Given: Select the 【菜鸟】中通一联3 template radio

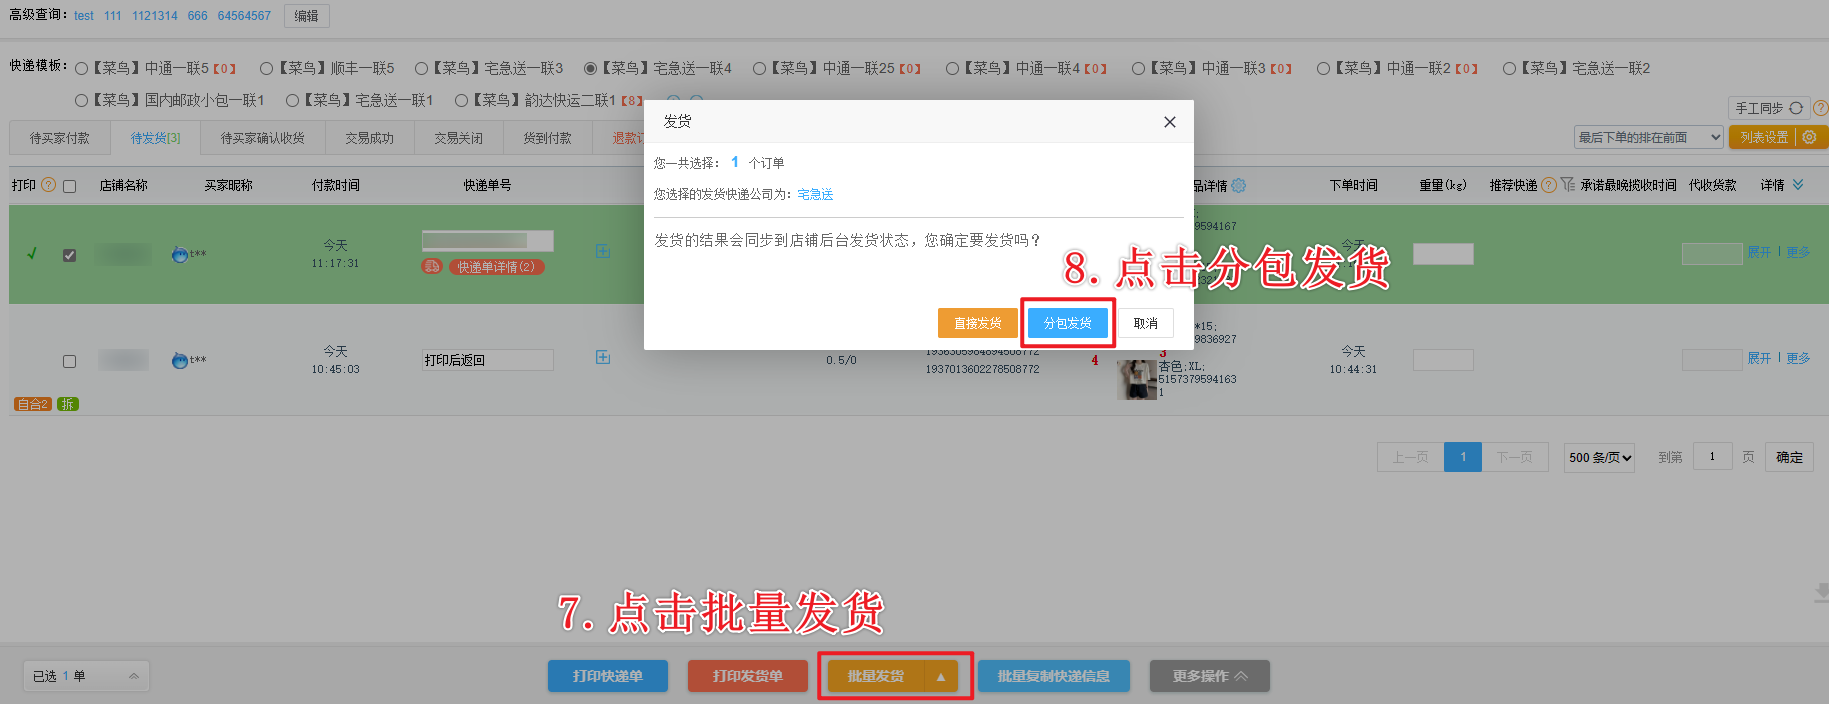Looking at the screenshot, I should click(x=1138, y=69).
